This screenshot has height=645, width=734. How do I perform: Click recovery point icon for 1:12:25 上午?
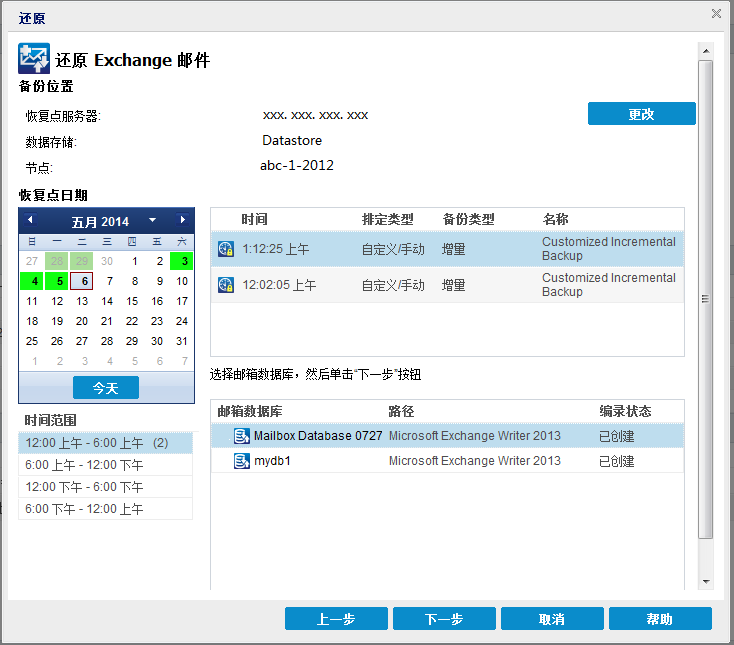[x=226, y=249]
